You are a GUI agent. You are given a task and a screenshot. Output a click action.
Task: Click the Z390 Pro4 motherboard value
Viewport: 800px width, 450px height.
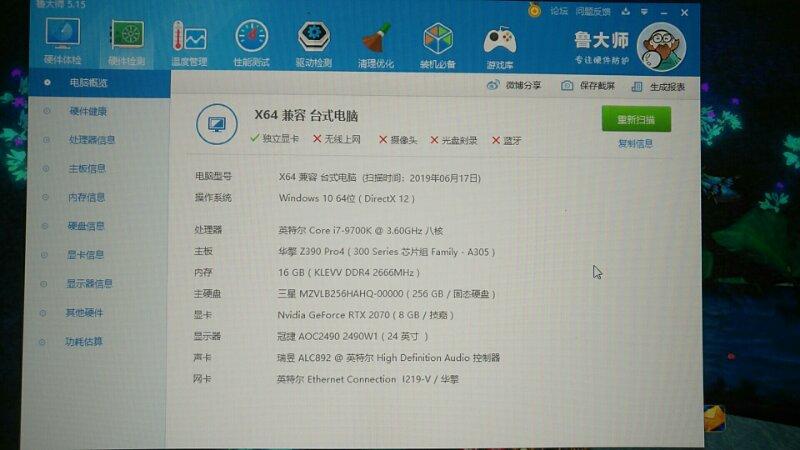pos(386,252)
